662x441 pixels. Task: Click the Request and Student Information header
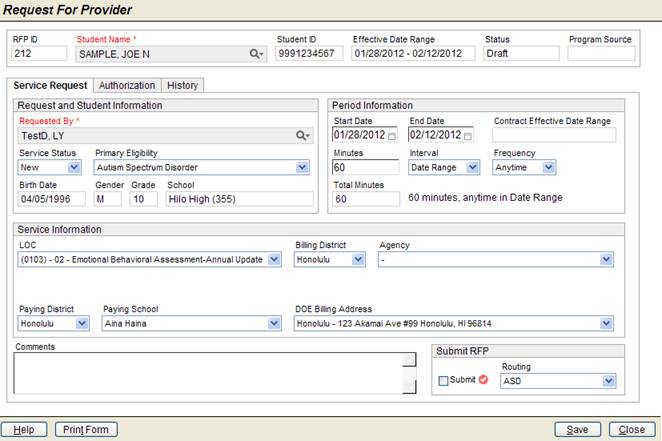coord(166,106)
